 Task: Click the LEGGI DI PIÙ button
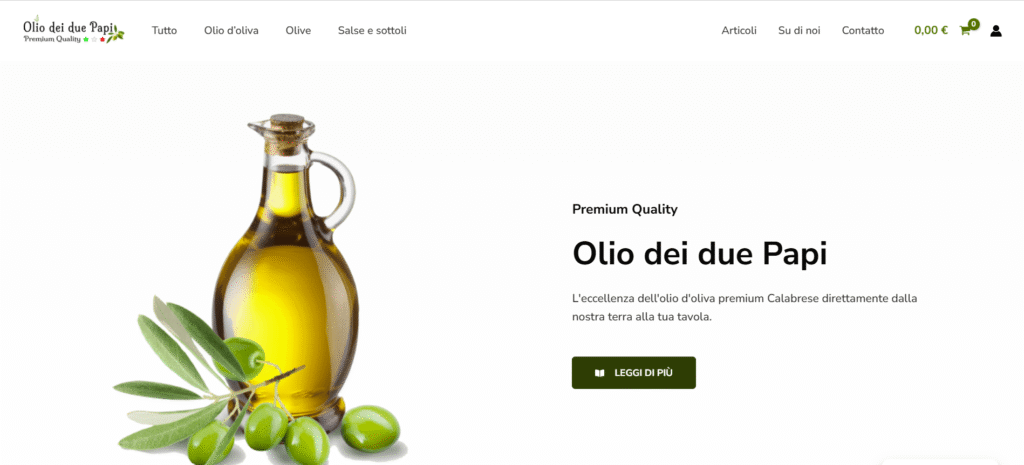click(x=633, y=373)
